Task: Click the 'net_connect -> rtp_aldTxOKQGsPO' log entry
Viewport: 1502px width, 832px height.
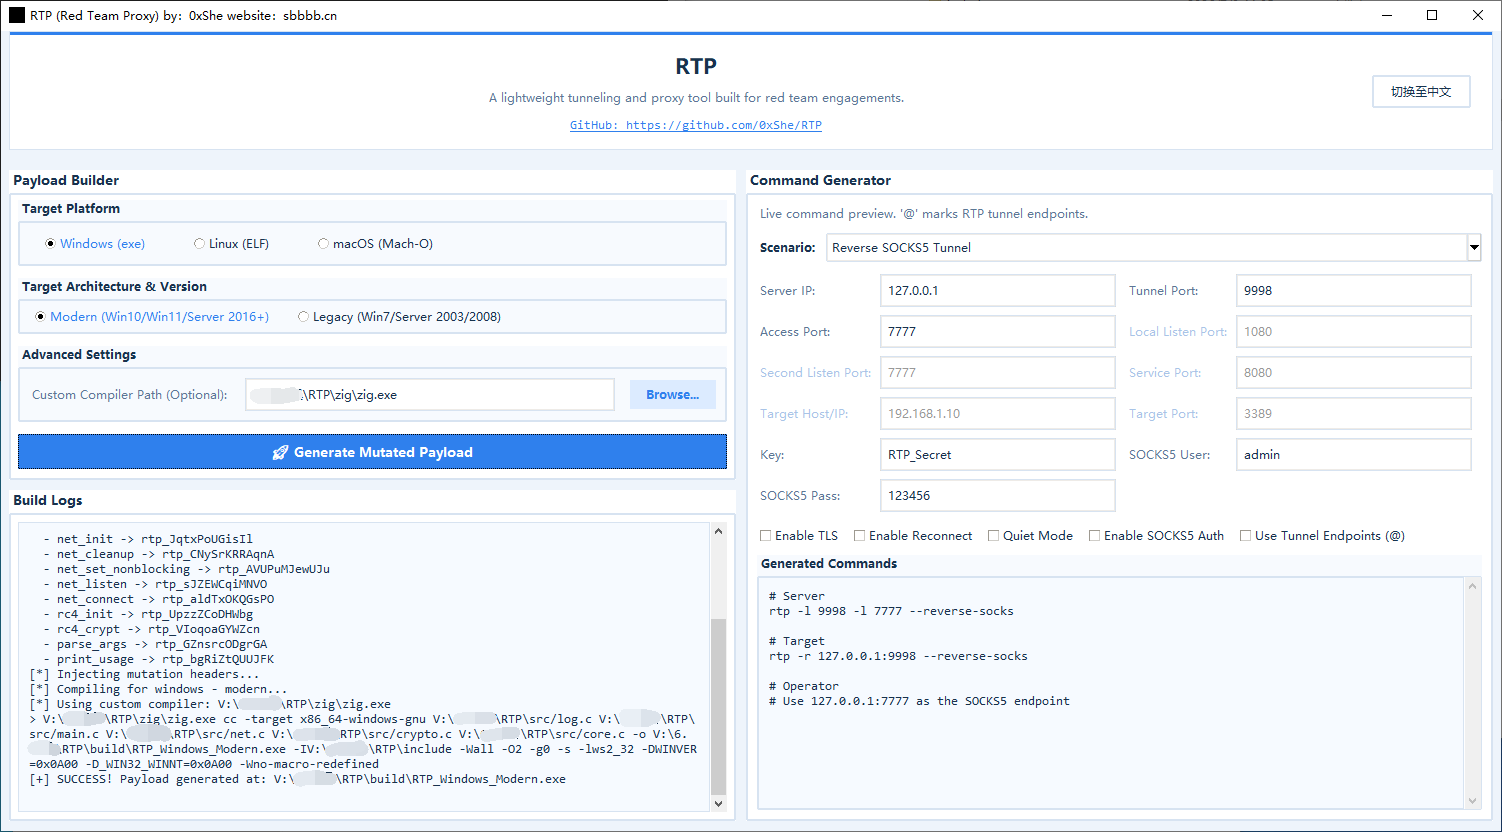Action: coord(158,599)
